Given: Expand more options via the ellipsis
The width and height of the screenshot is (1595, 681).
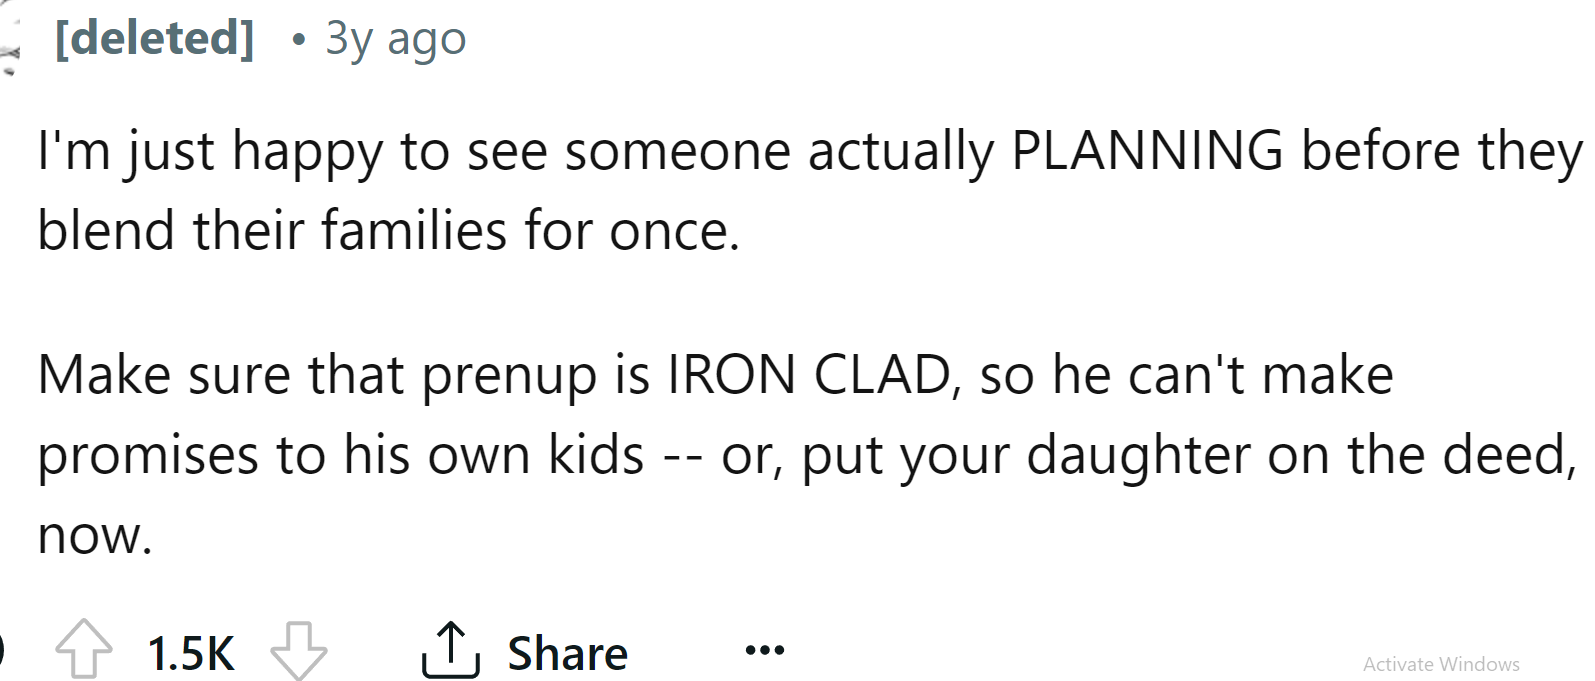Looking at the screenshot, I should coord(763,650).
